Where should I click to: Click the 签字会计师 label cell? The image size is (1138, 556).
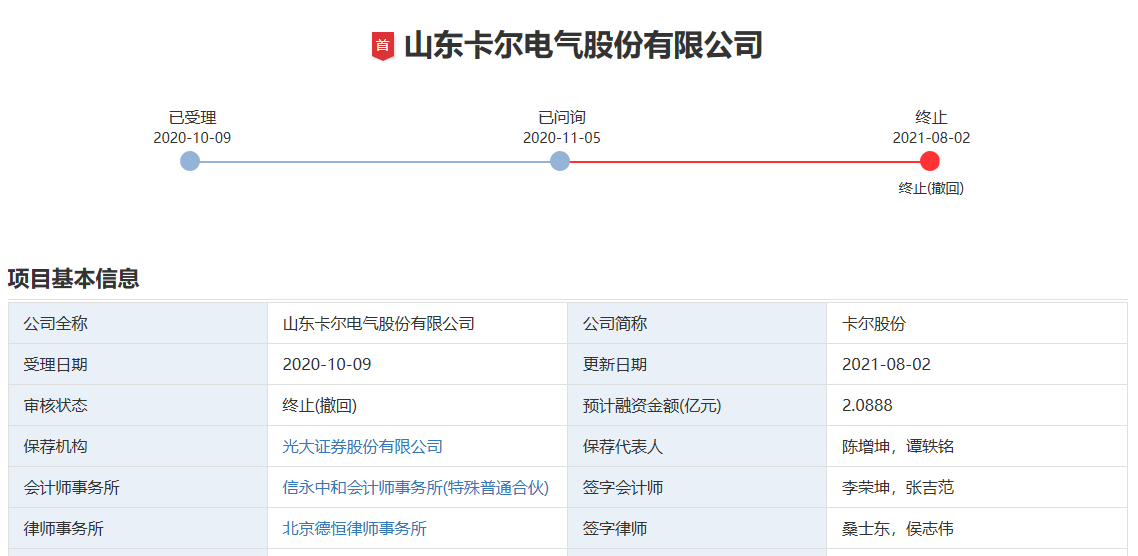coord(697,488)
